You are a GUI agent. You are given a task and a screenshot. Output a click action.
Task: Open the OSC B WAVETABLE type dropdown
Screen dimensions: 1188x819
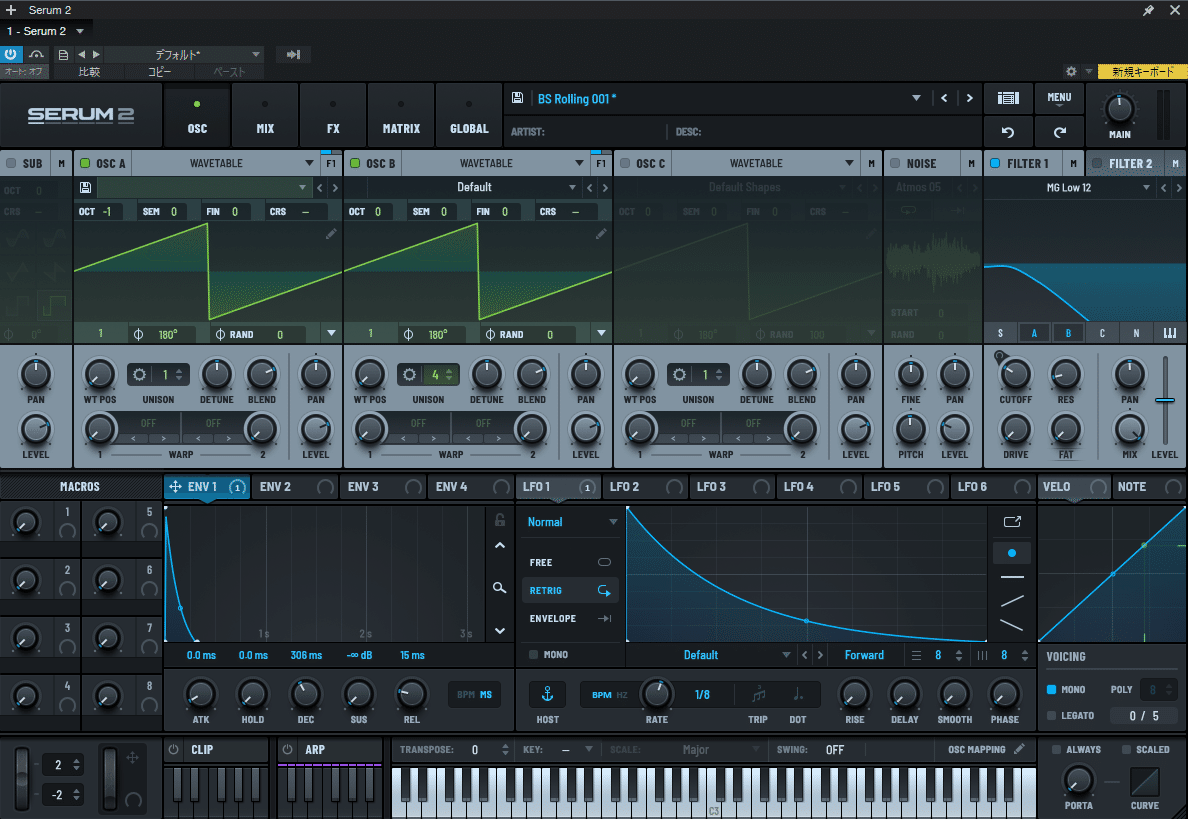pos(495,163)
